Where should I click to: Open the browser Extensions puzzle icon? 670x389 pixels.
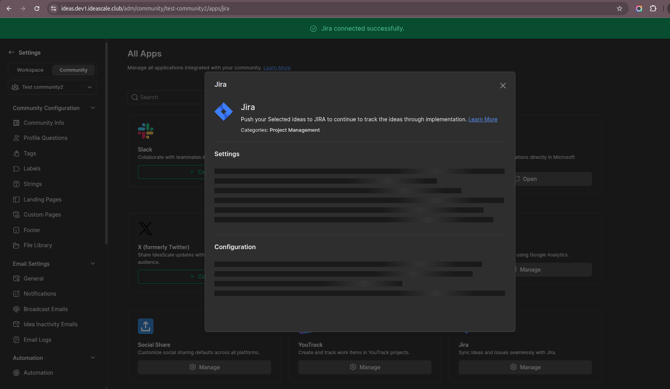(653, 9)
